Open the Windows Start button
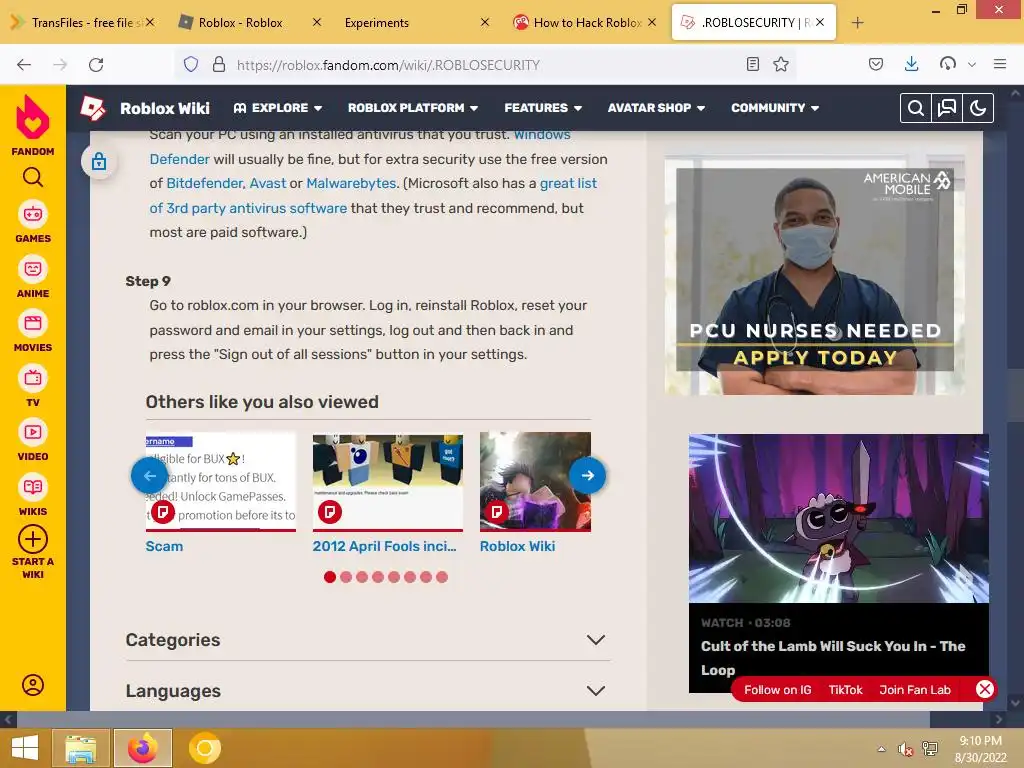The image size is (1024, 768). 25,748
